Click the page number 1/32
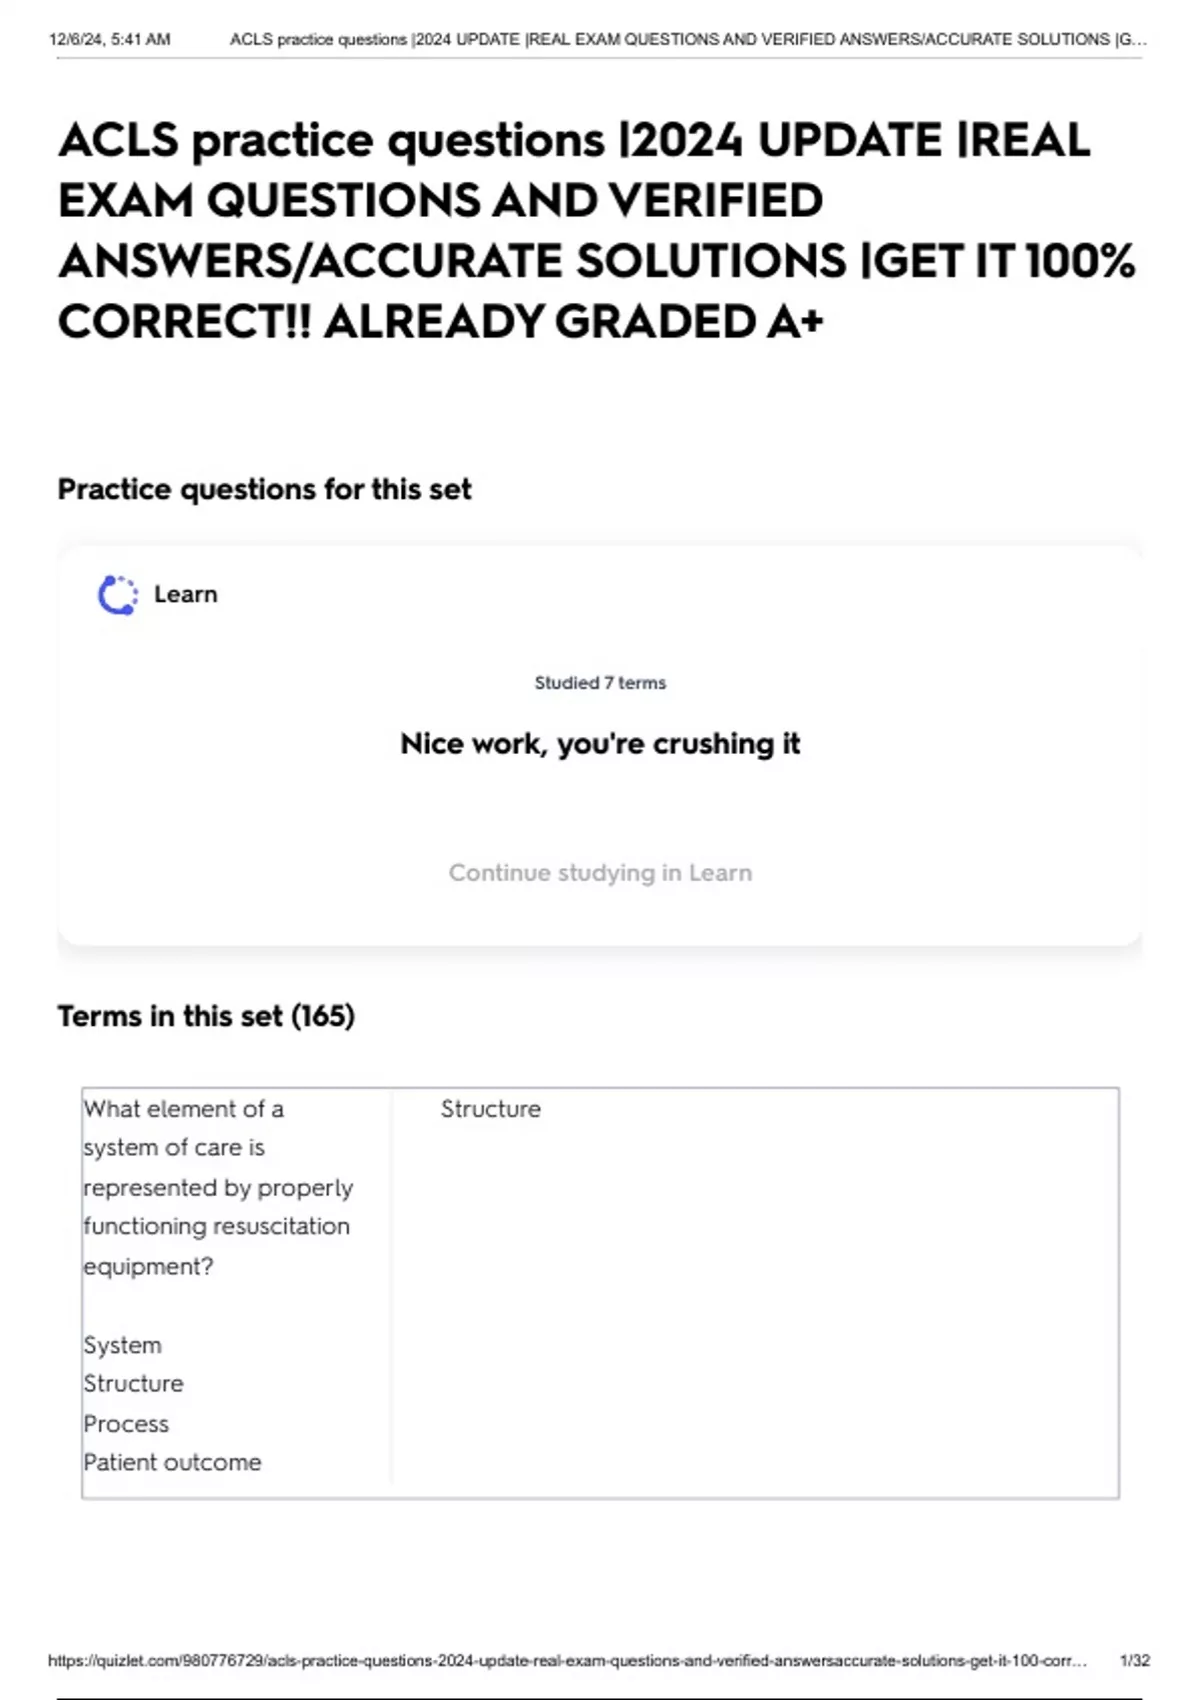Viewport: 1200px width, 1700px height. tap(1135, 1660)
